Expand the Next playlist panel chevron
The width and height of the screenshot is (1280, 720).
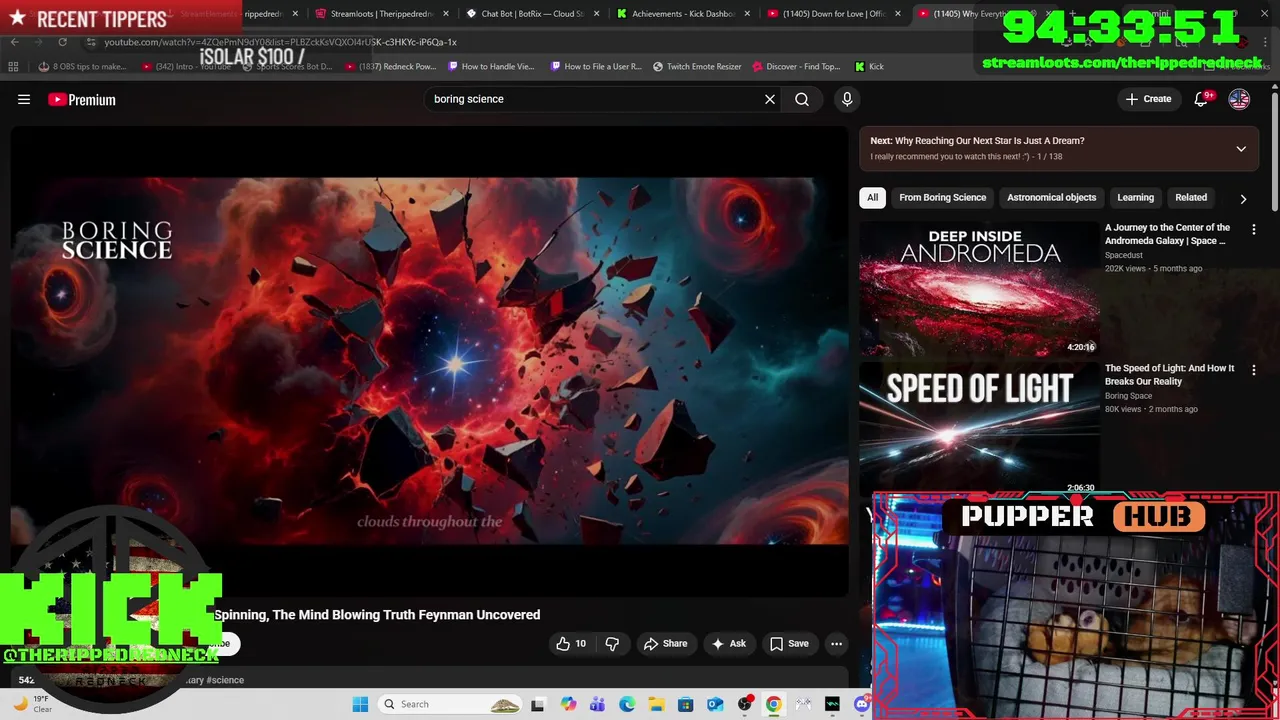pyautogui.click(x=1241, y=149)
